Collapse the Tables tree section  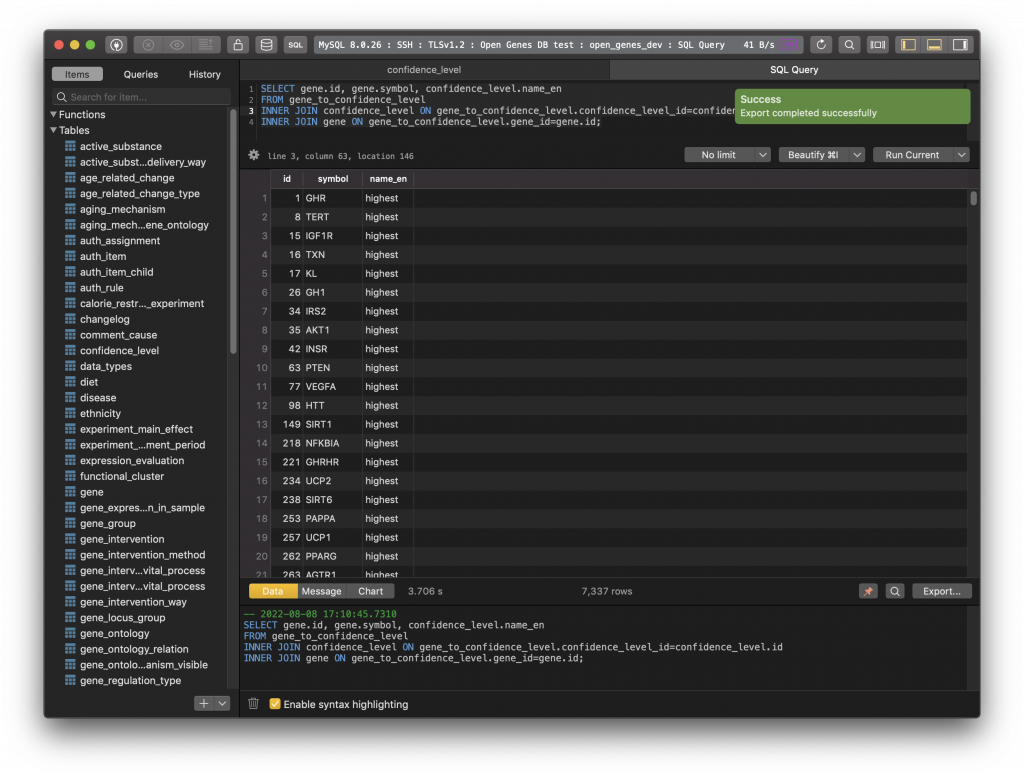pos(53,130)
